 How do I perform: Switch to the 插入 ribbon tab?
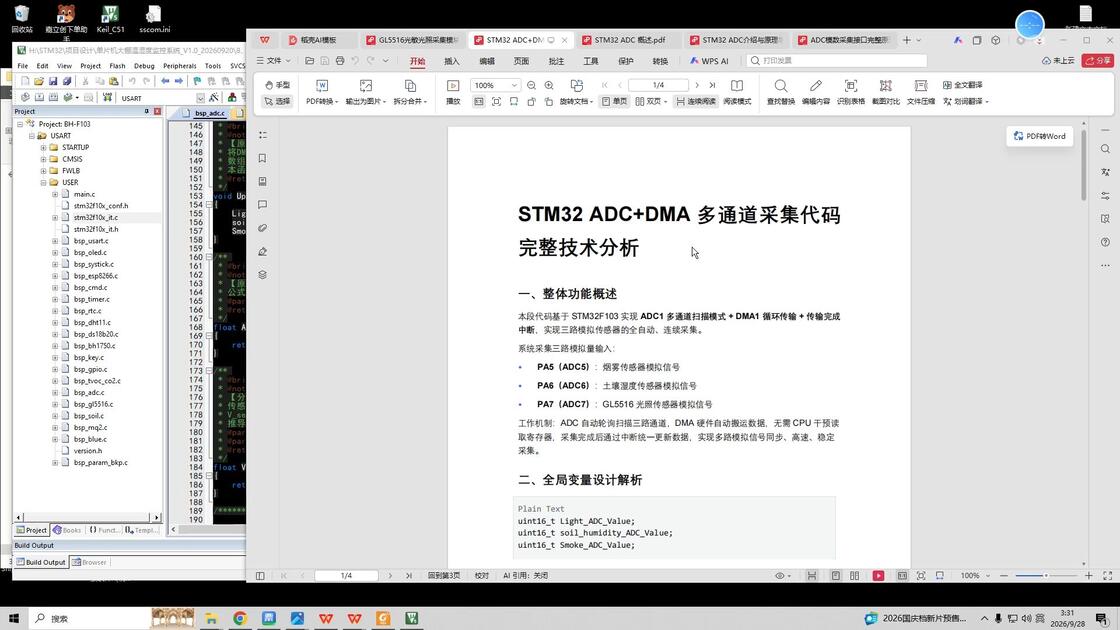[451, 61]
